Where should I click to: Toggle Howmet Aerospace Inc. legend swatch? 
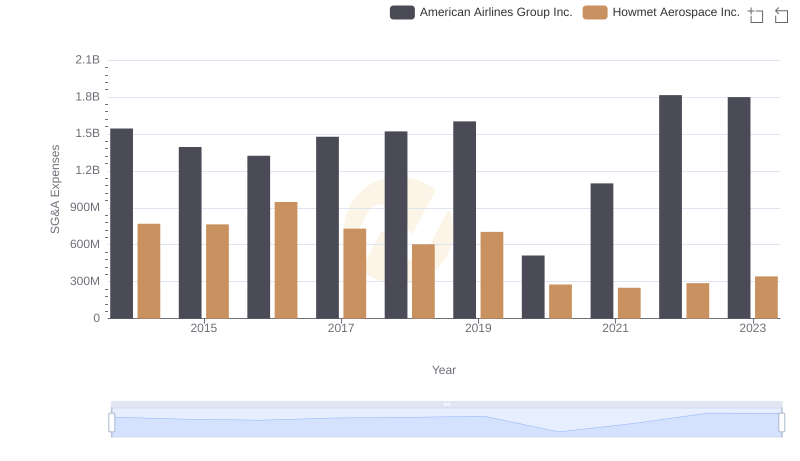(595, 12)
